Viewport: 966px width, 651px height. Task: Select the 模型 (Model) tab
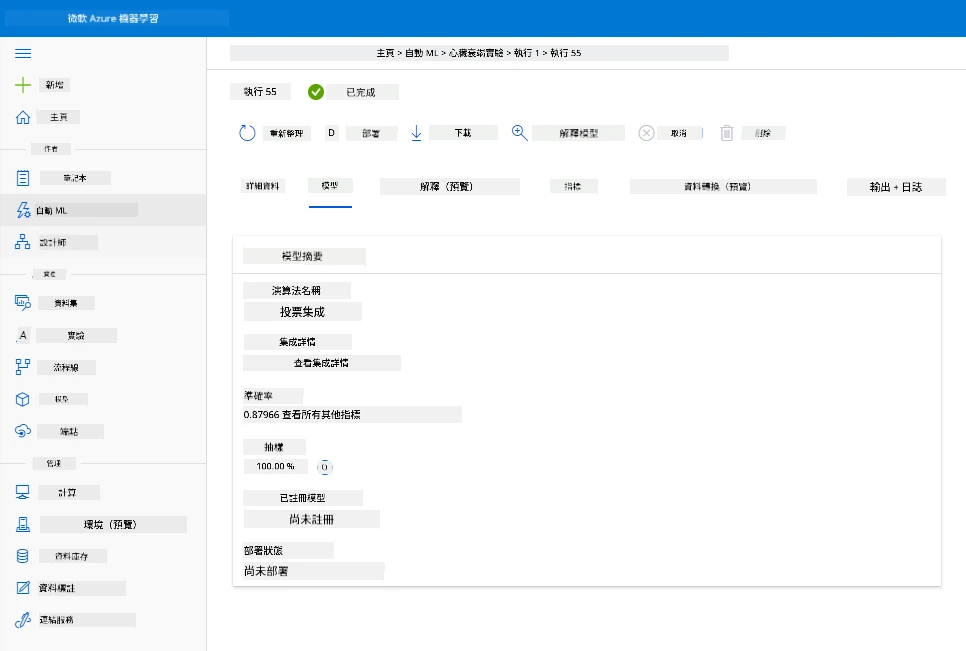coord(330,186)
